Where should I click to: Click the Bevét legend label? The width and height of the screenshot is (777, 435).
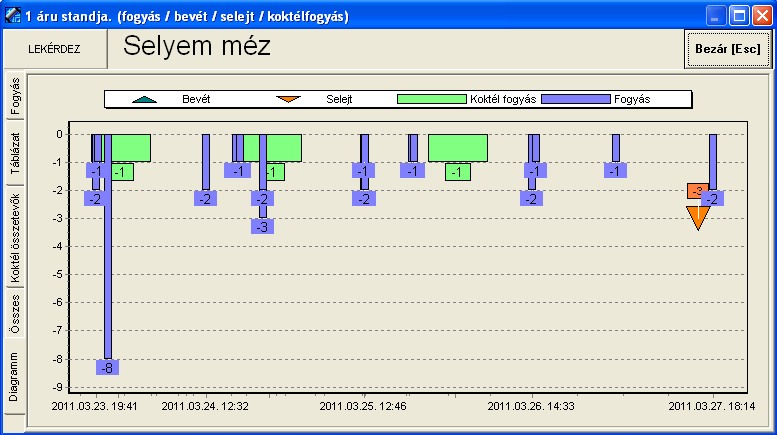click(x=196, y=99)
